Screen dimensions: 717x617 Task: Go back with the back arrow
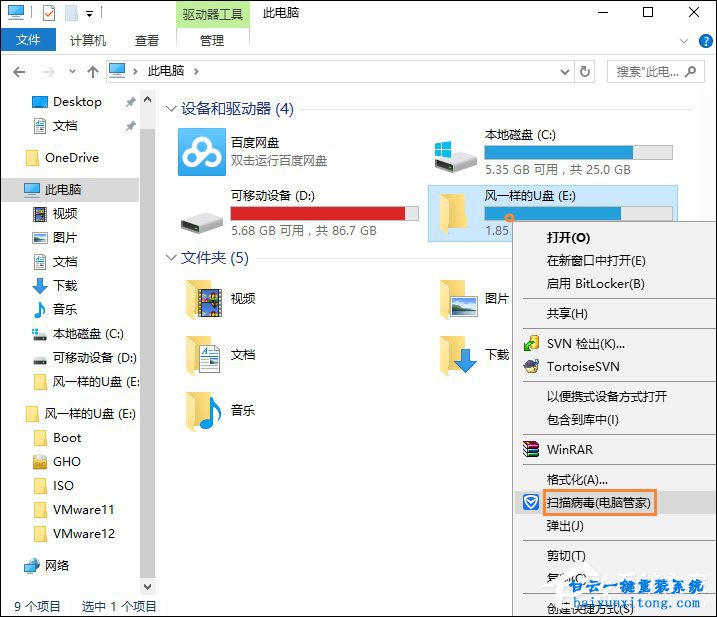19,72
